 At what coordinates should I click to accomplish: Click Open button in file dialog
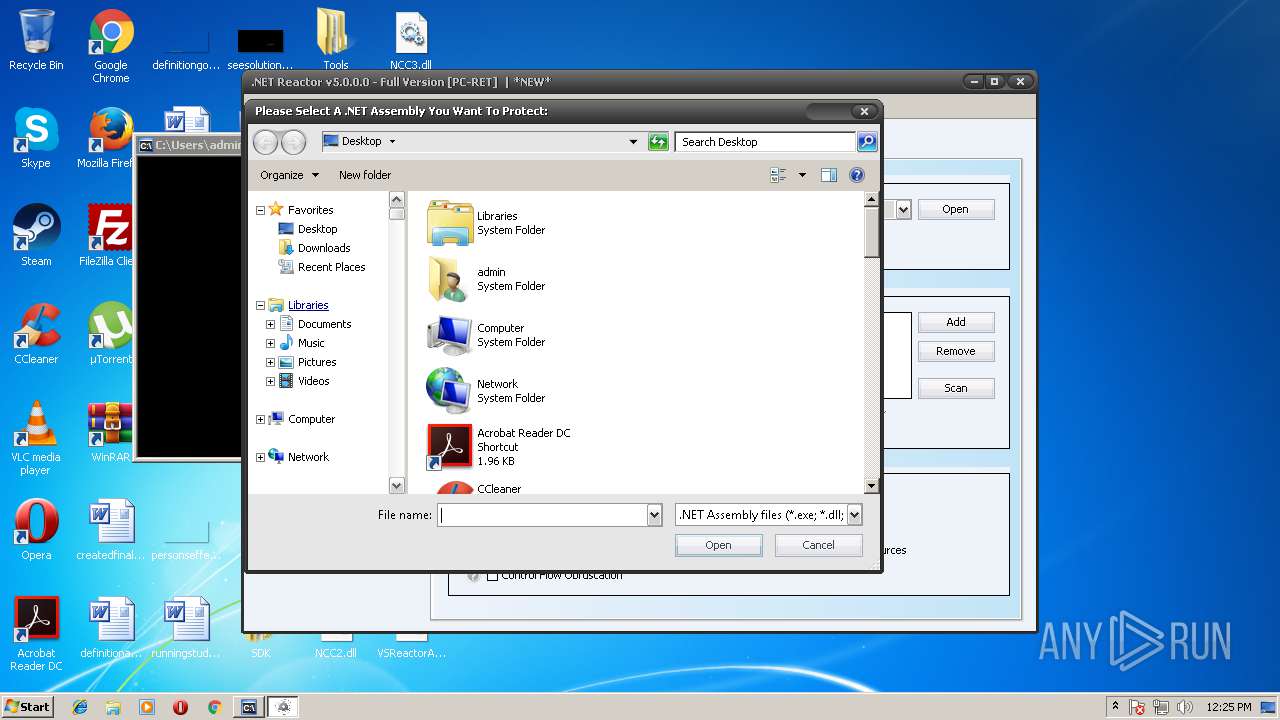point(718,545)
